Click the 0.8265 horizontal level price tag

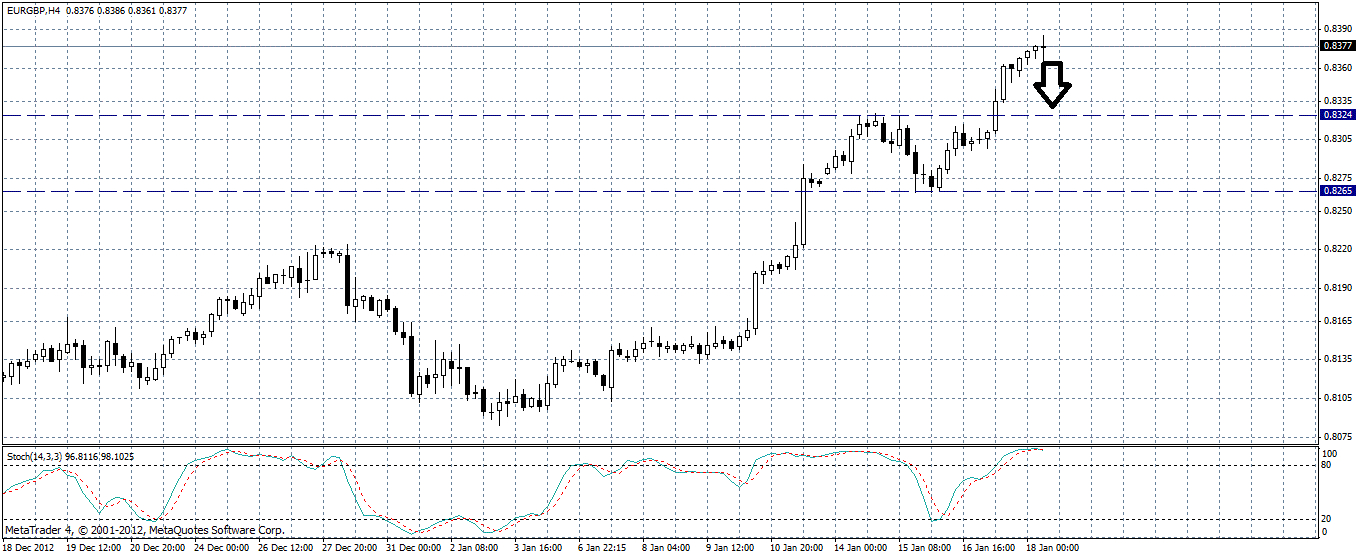click(x=1337, y=191)
